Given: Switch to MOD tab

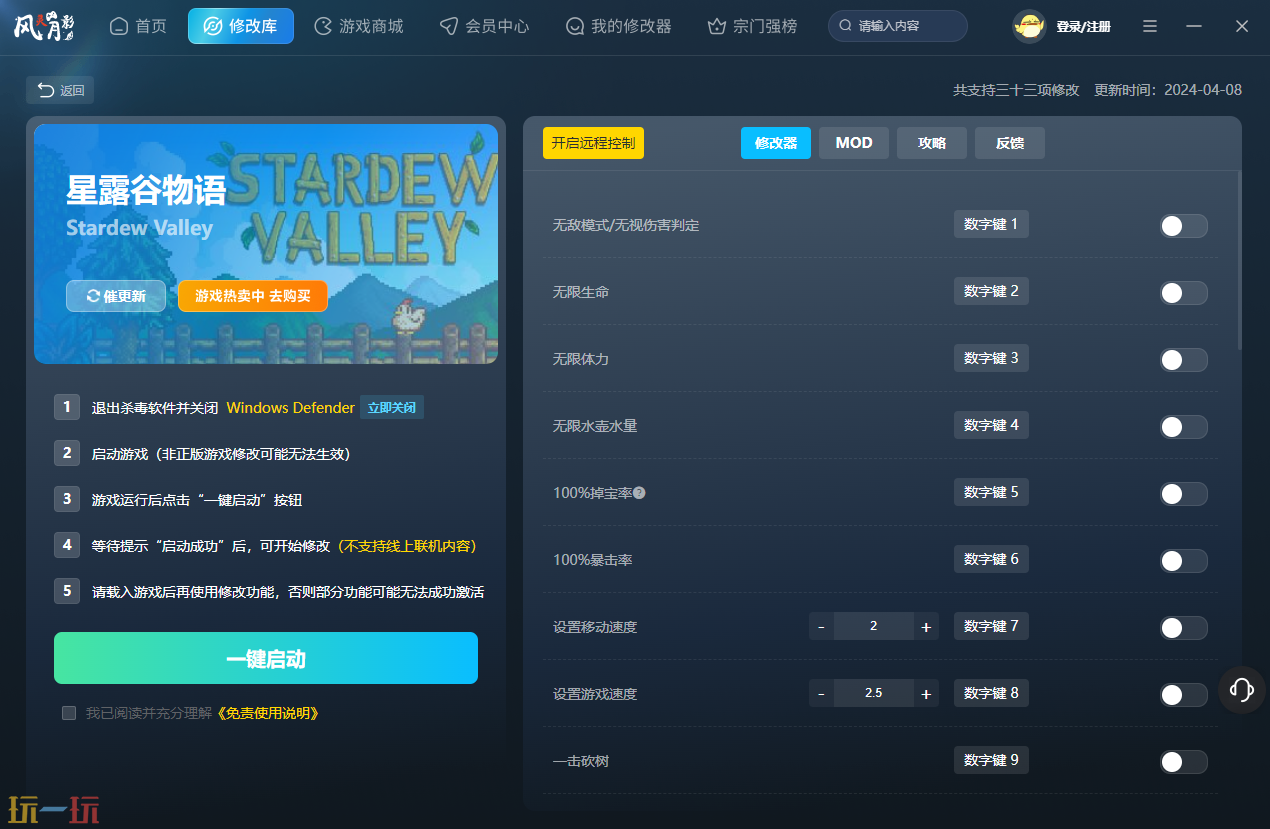Looking at the screenshot, I should click(854, 143).
